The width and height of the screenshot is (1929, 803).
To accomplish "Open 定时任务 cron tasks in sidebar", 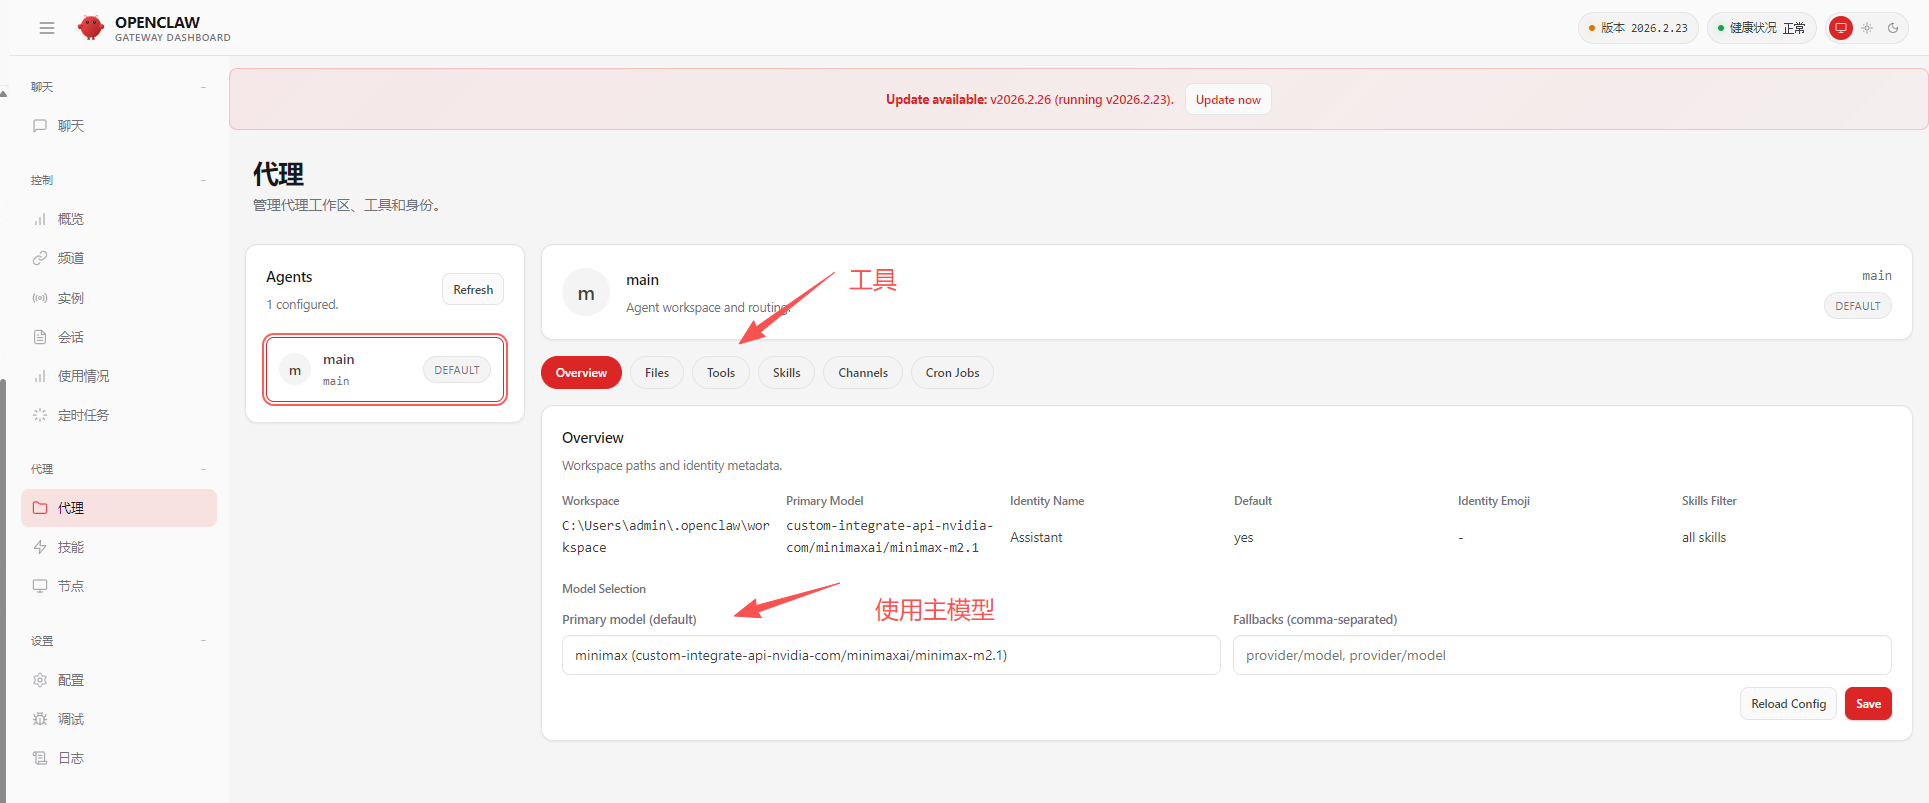I will pyautogui.click(x=118, y=415).
